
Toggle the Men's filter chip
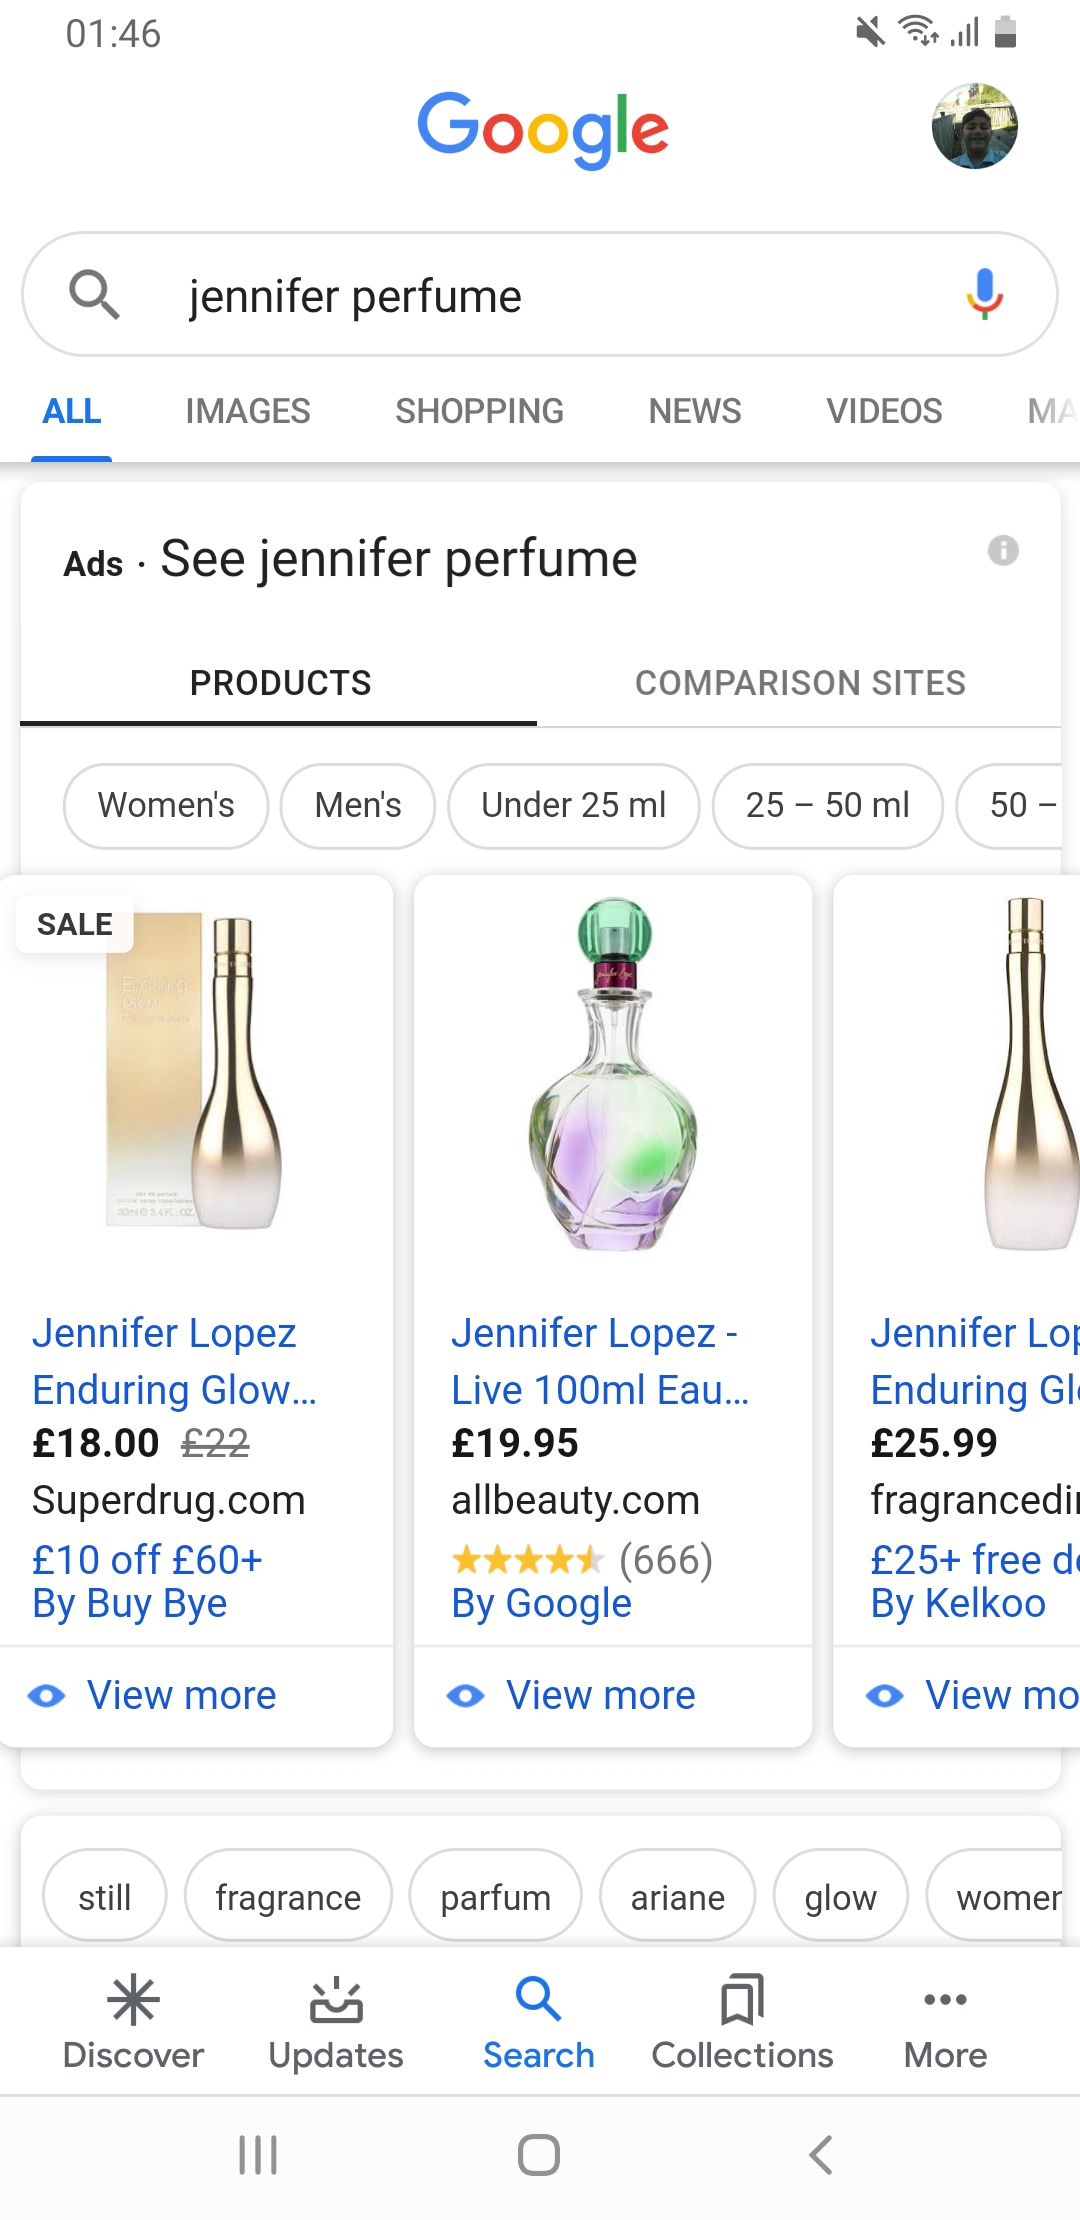[x=357, y=806]
